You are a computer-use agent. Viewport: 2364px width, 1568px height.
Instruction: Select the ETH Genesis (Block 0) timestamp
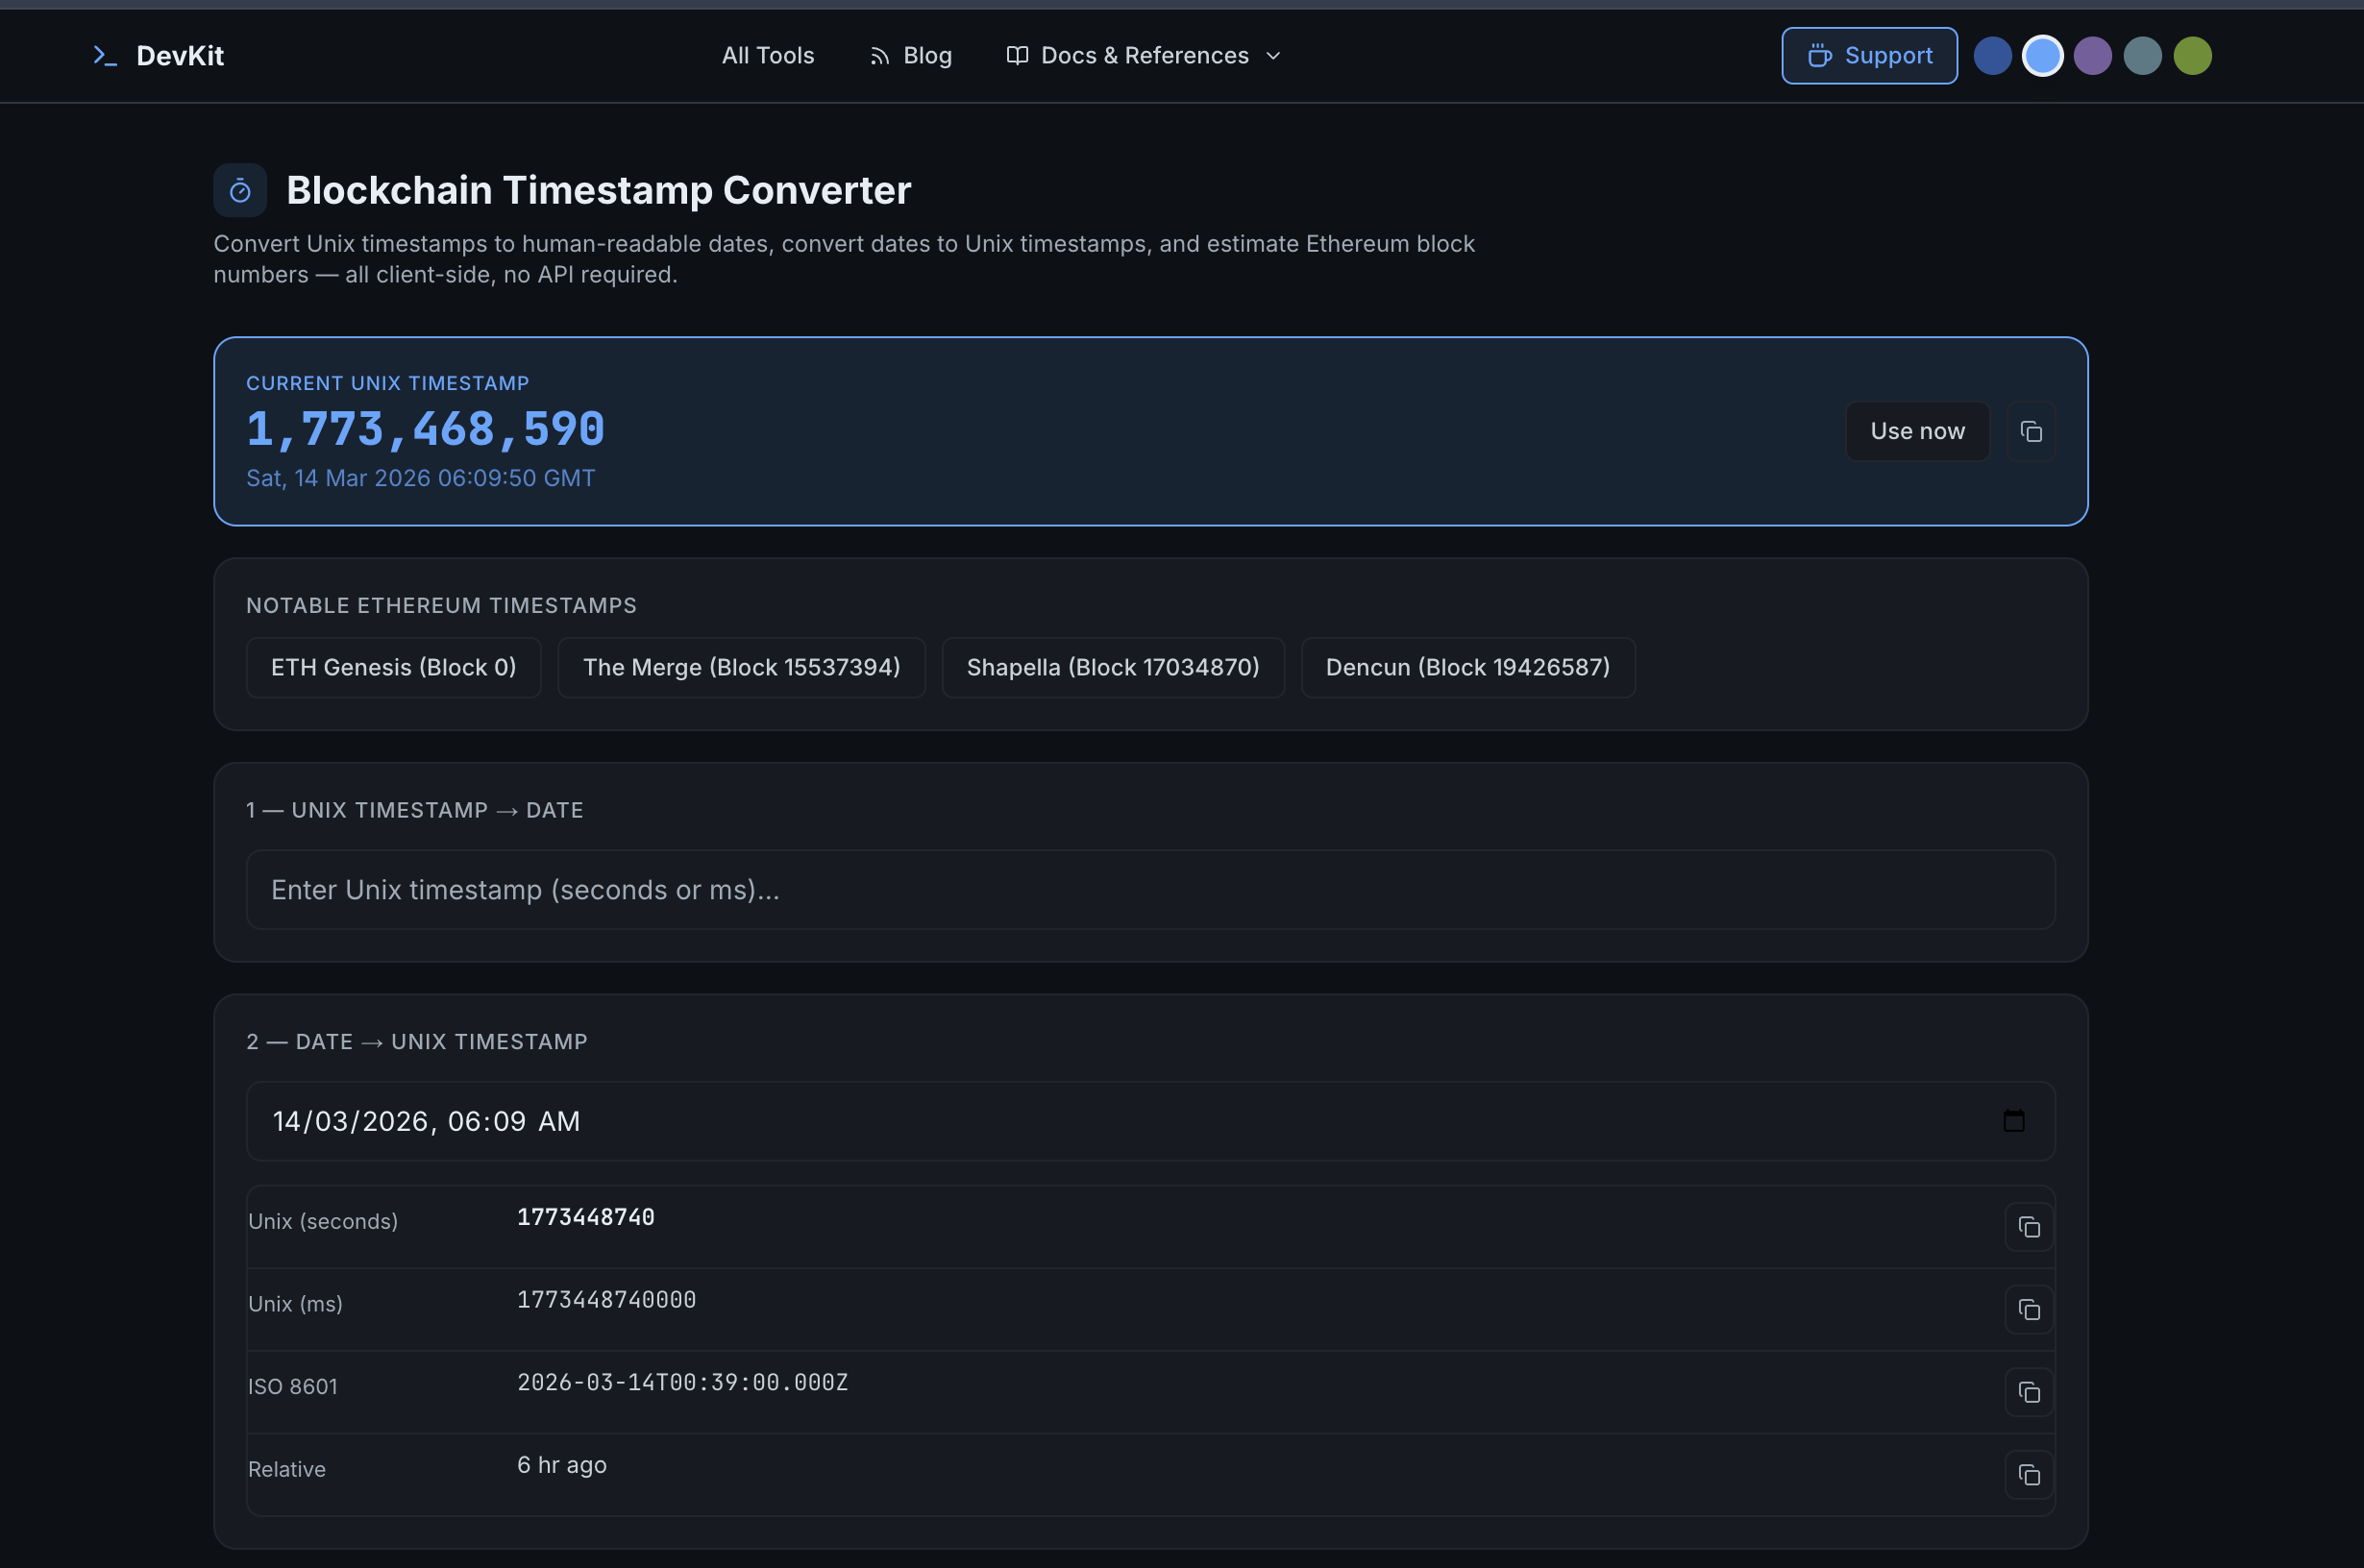click(x=393, y=667)
